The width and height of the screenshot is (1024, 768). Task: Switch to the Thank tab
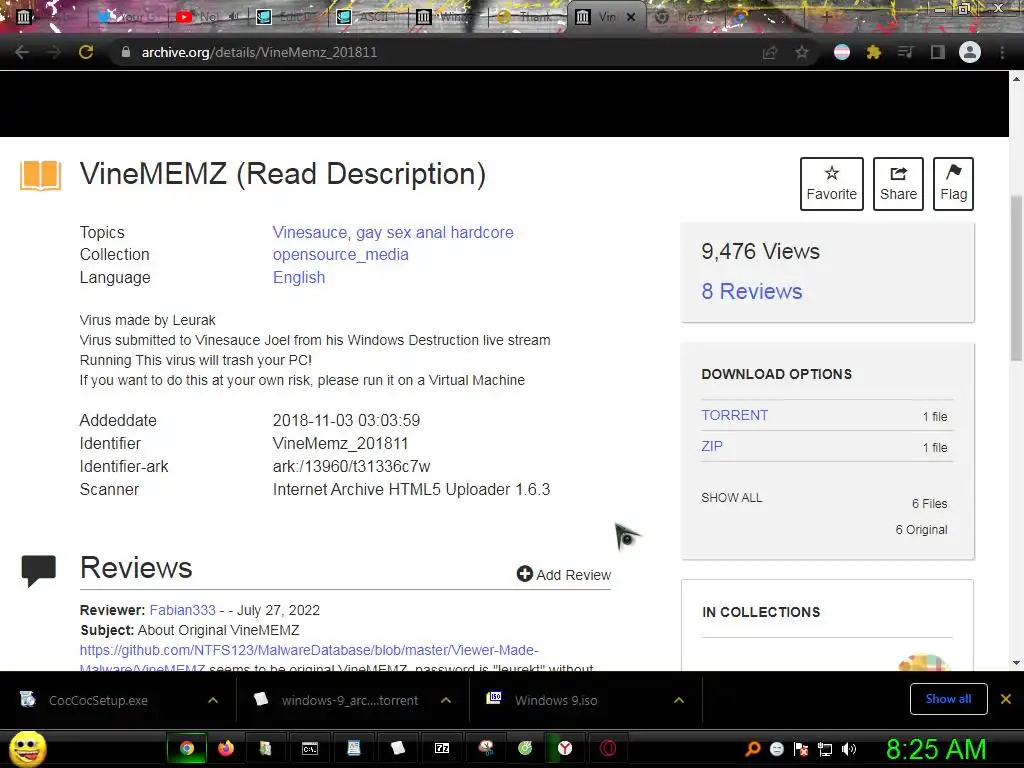click(526, 17)
